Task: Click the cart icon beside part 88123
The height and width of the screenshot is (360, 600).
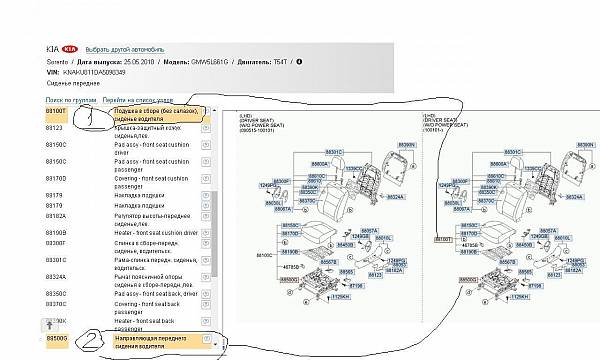Action: point(206,128)
